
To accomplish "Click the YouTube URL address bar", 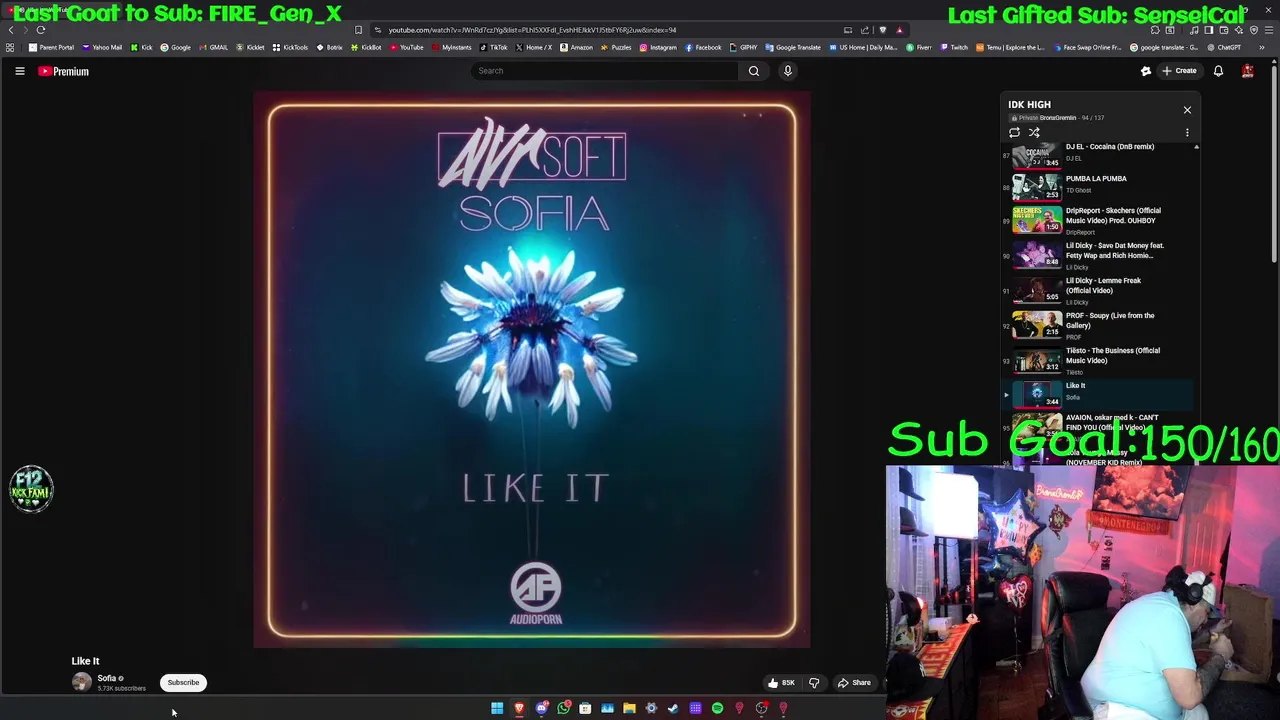I will pos(610,30).
